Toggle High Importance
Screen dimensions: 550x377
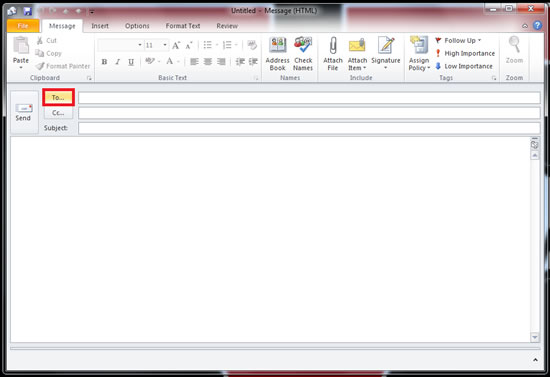pyautogui.click(x=465, y=53)
